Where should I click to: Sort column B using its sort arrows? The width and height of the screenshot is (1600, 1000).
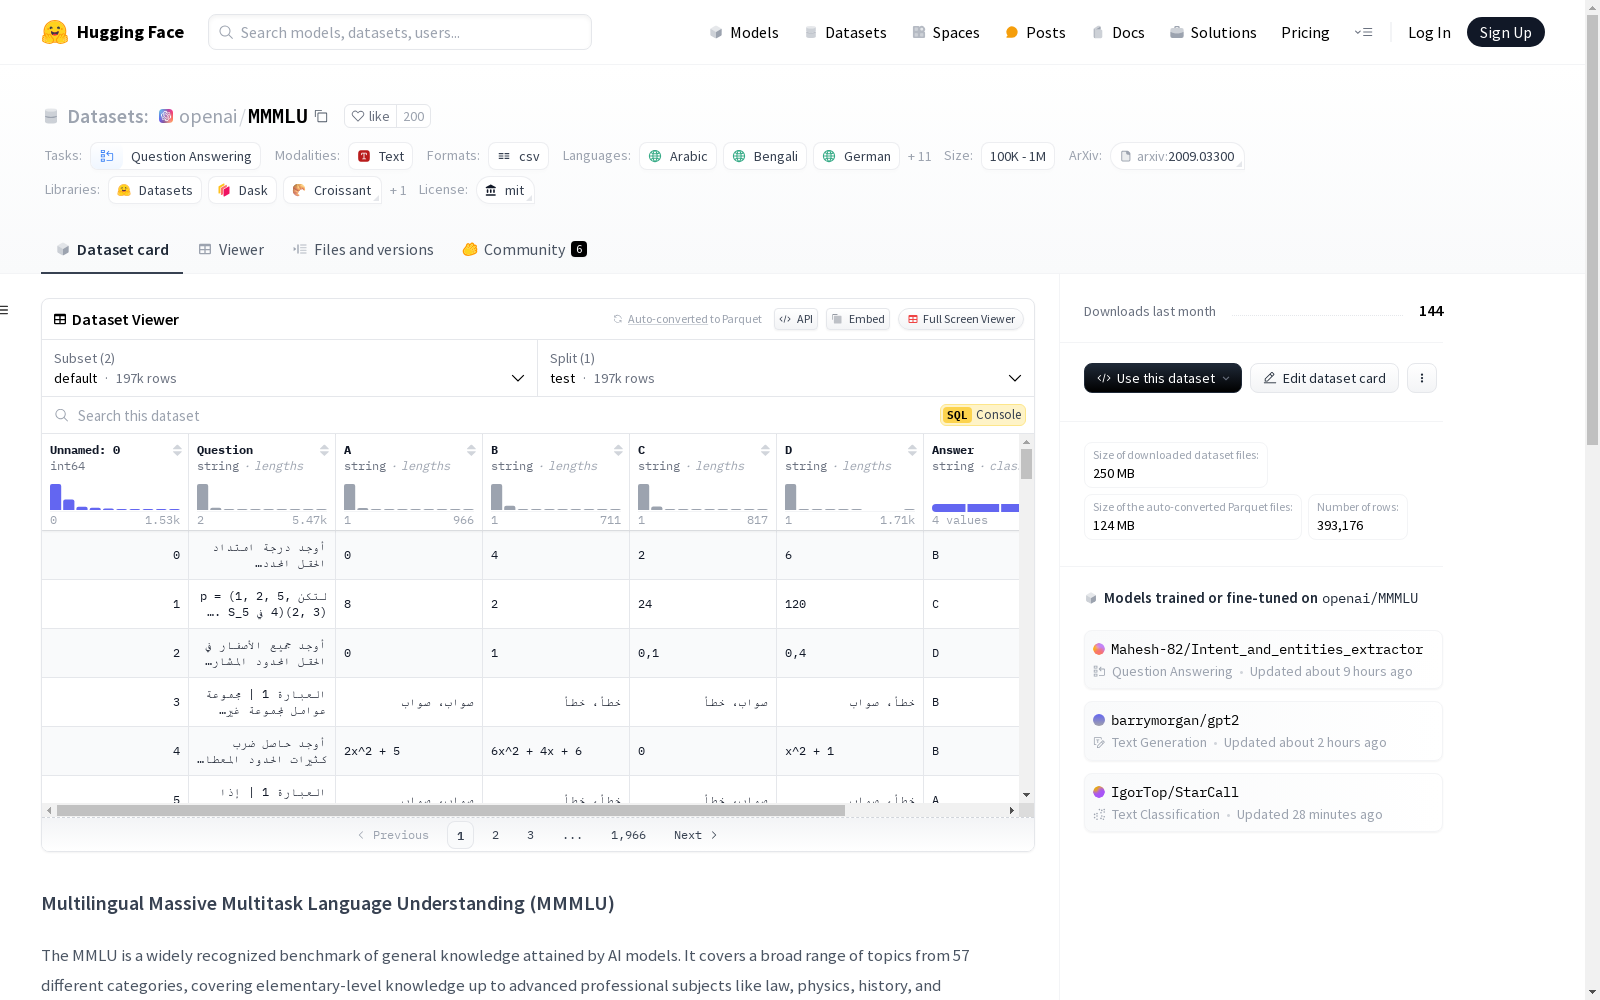pyautogui.click(x=618, y=450)
